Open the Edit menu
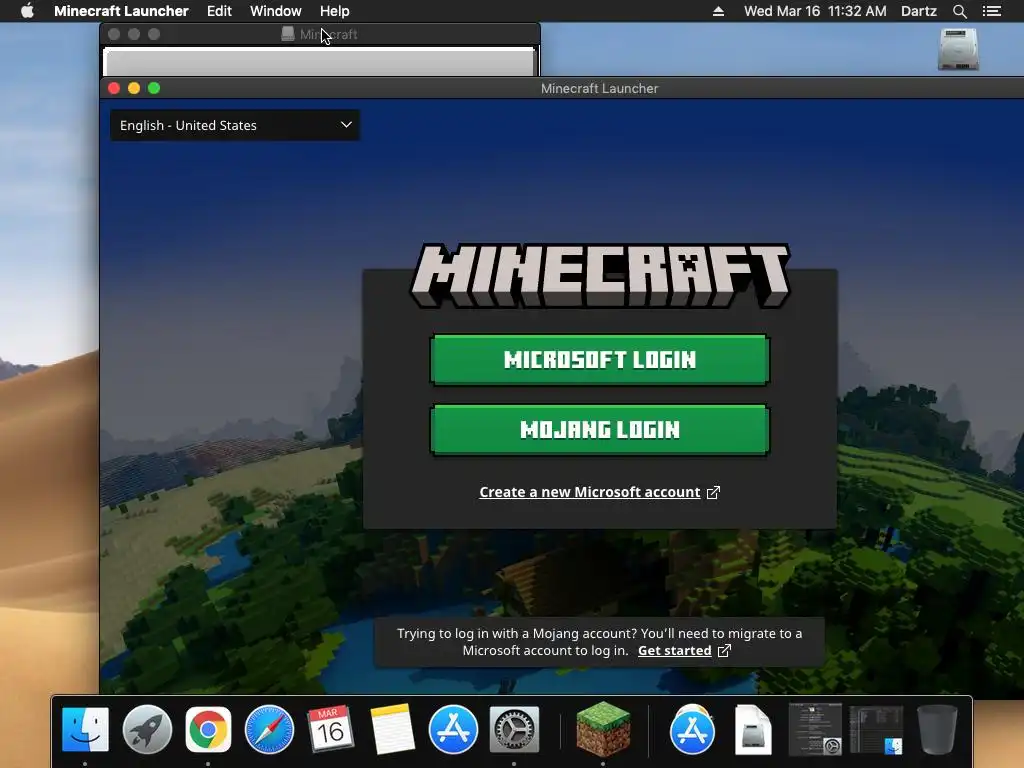 [x=219, y=11]
